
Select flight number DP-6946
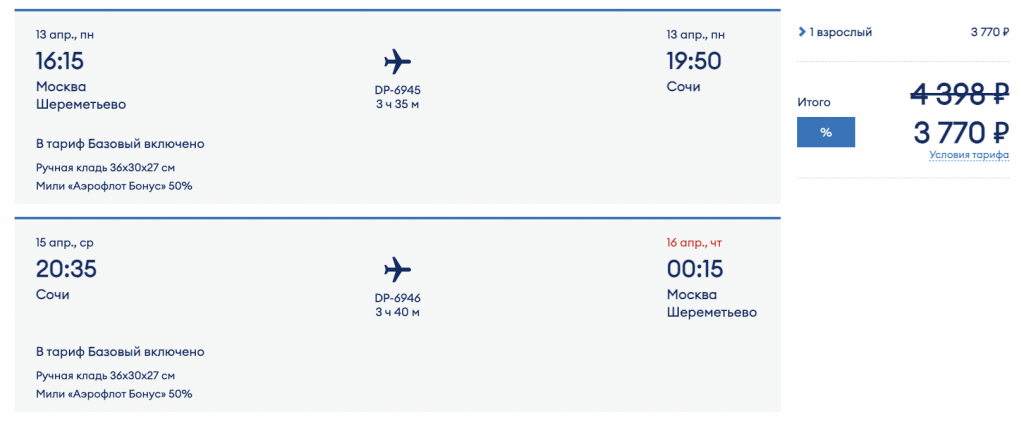397,297
